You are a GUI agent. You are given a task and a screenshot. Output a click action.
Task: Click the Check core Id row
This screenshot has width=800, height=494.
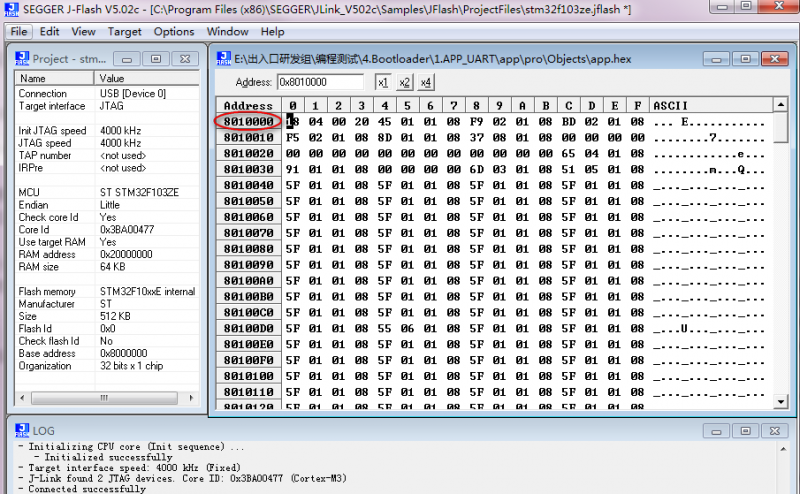click(x=107, y=217)
